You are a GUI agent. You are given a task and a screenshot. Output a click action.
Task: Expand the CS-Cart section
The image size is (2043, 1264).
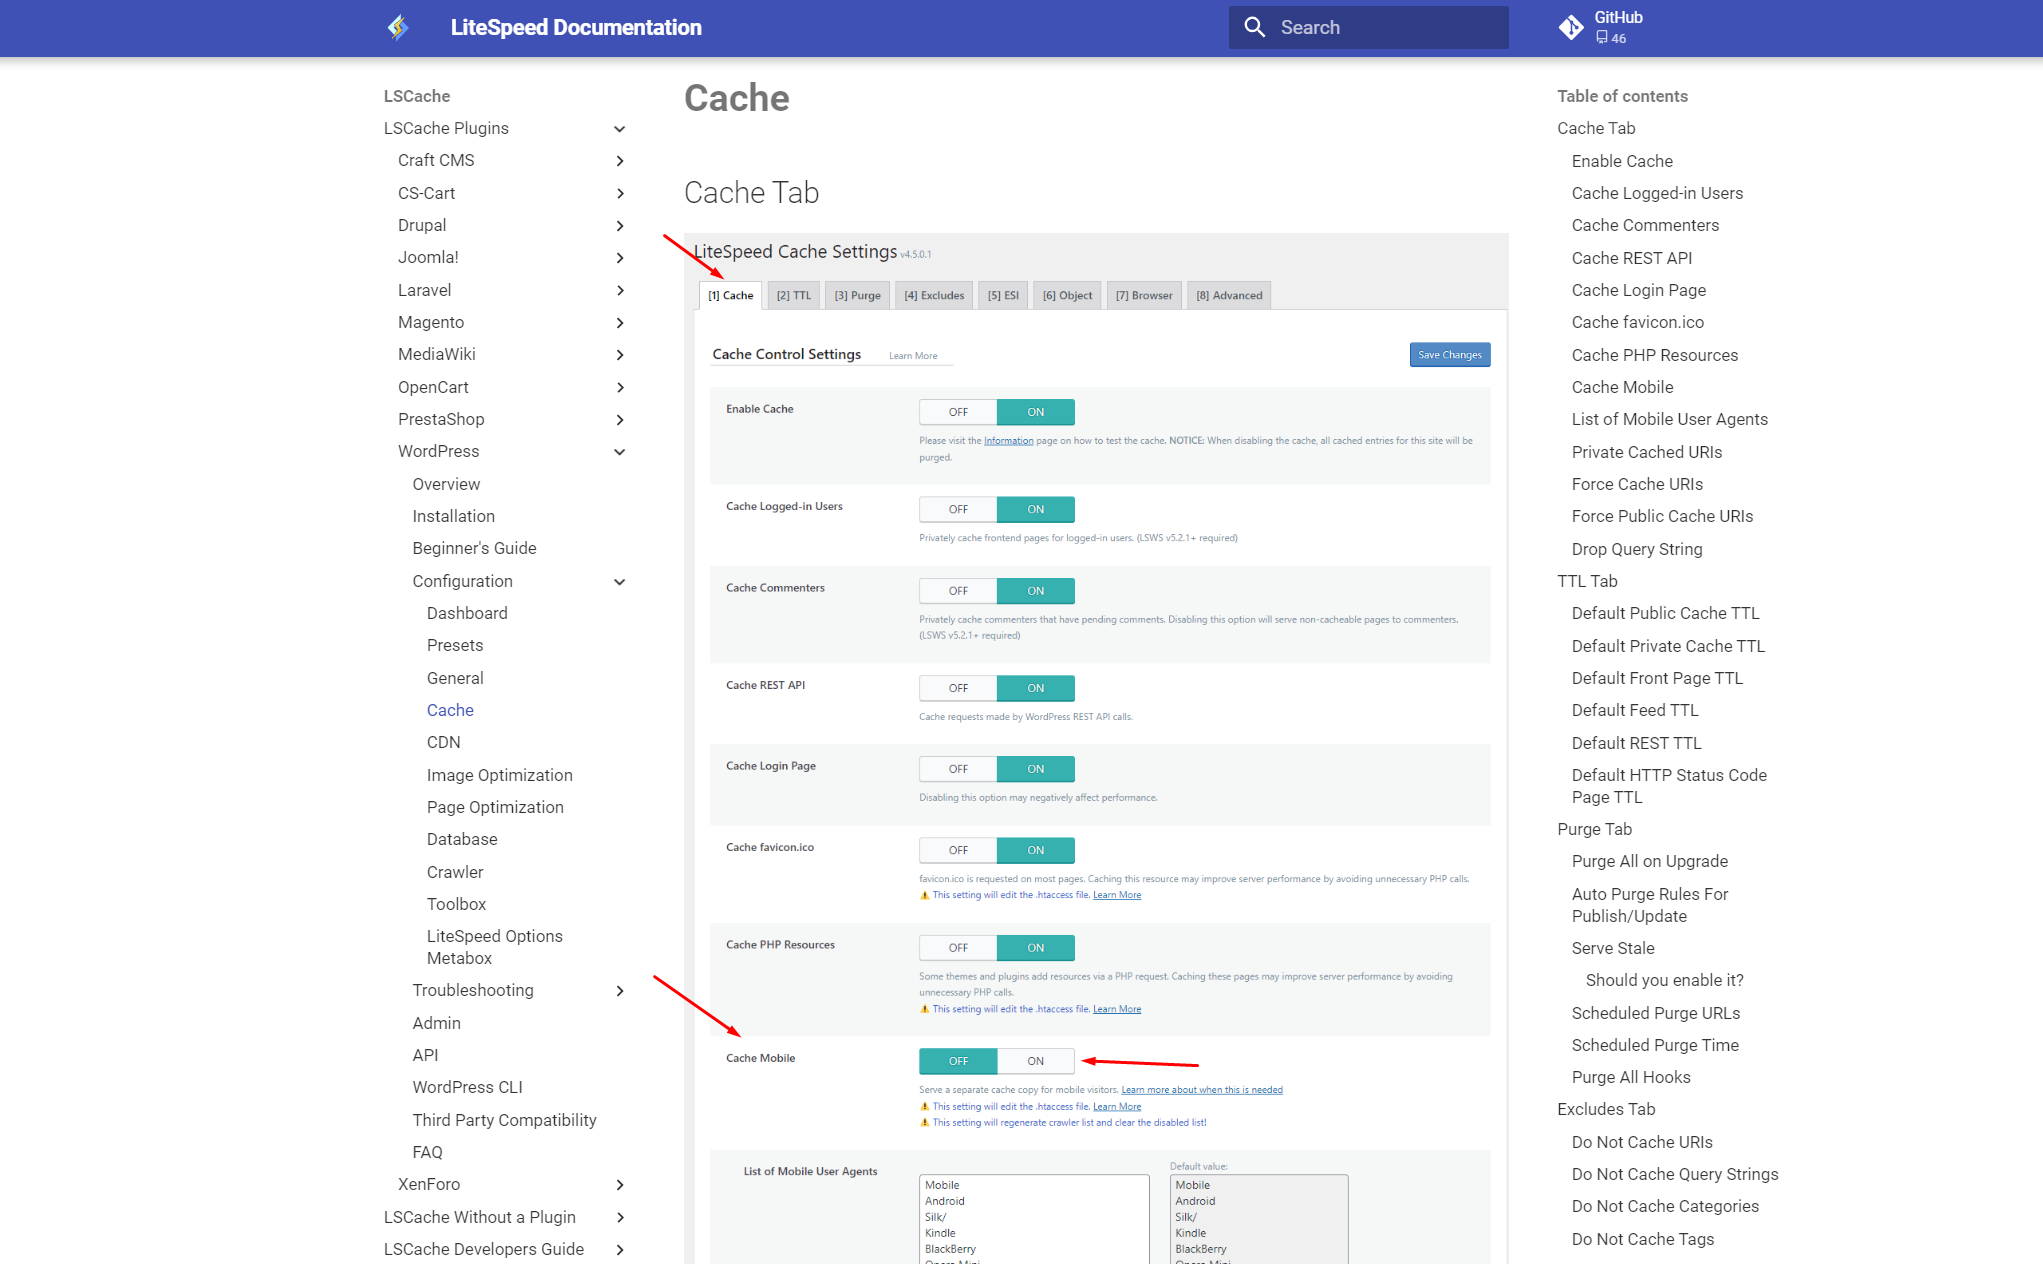tap(620, 193)
